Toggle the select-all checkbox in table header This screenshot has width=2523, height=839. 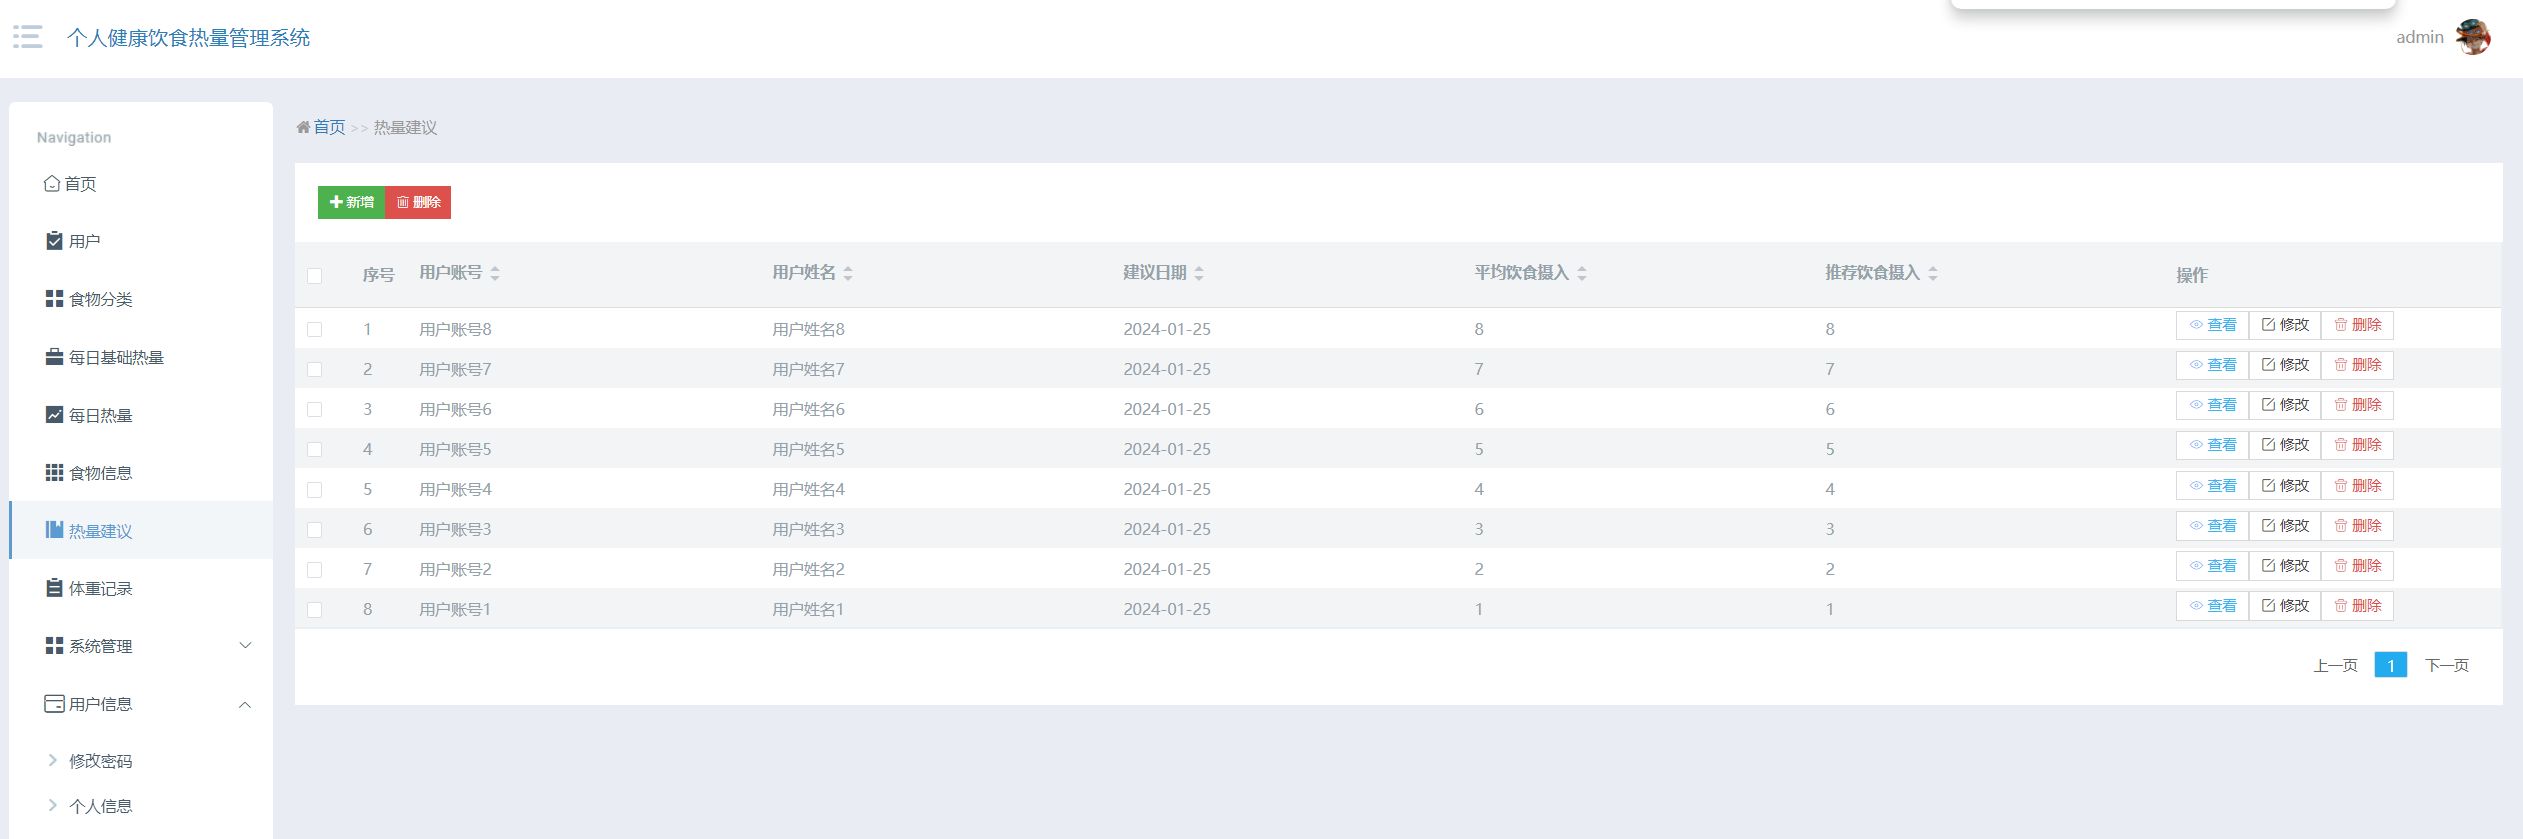tap(315, 276)
